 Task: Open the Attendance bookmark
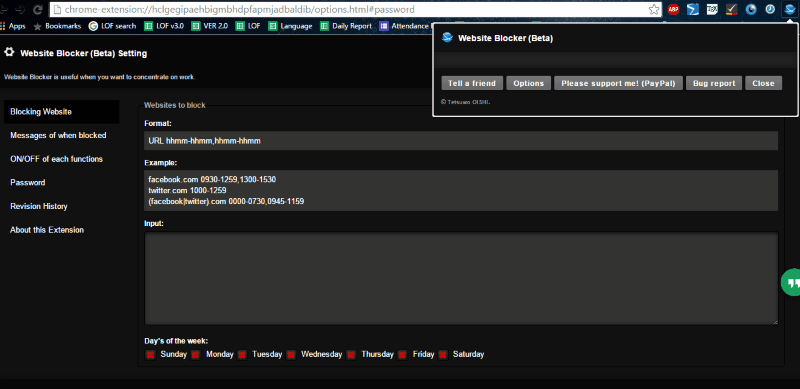(x=405, y=26)
